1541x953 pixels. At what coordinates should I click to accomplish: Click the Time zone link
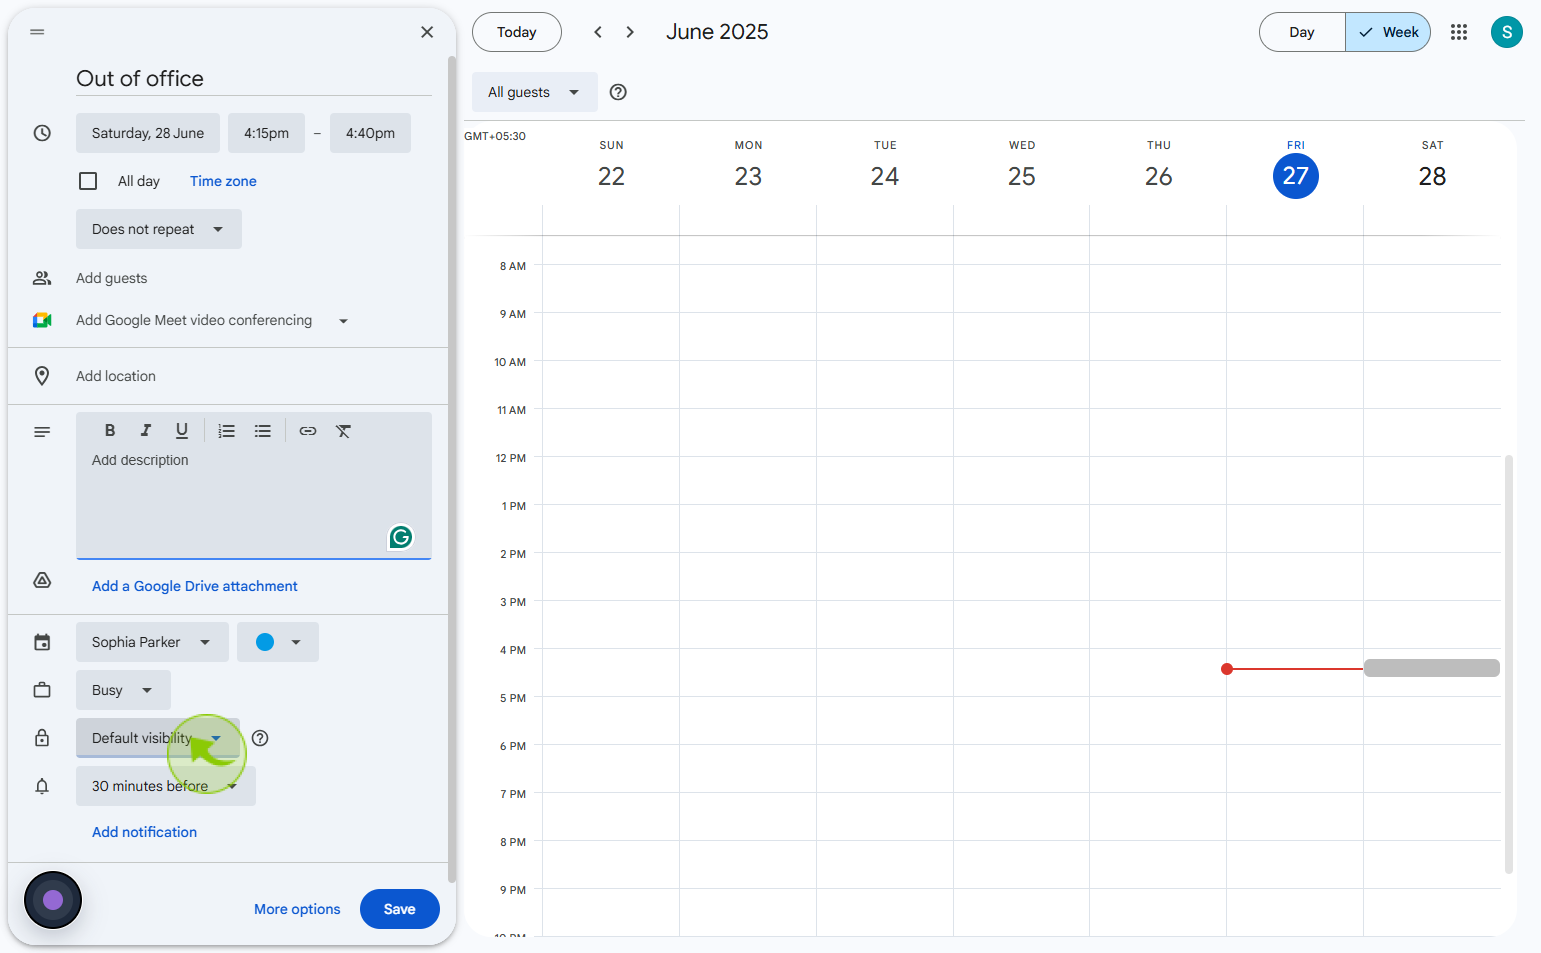click(223, 181)
